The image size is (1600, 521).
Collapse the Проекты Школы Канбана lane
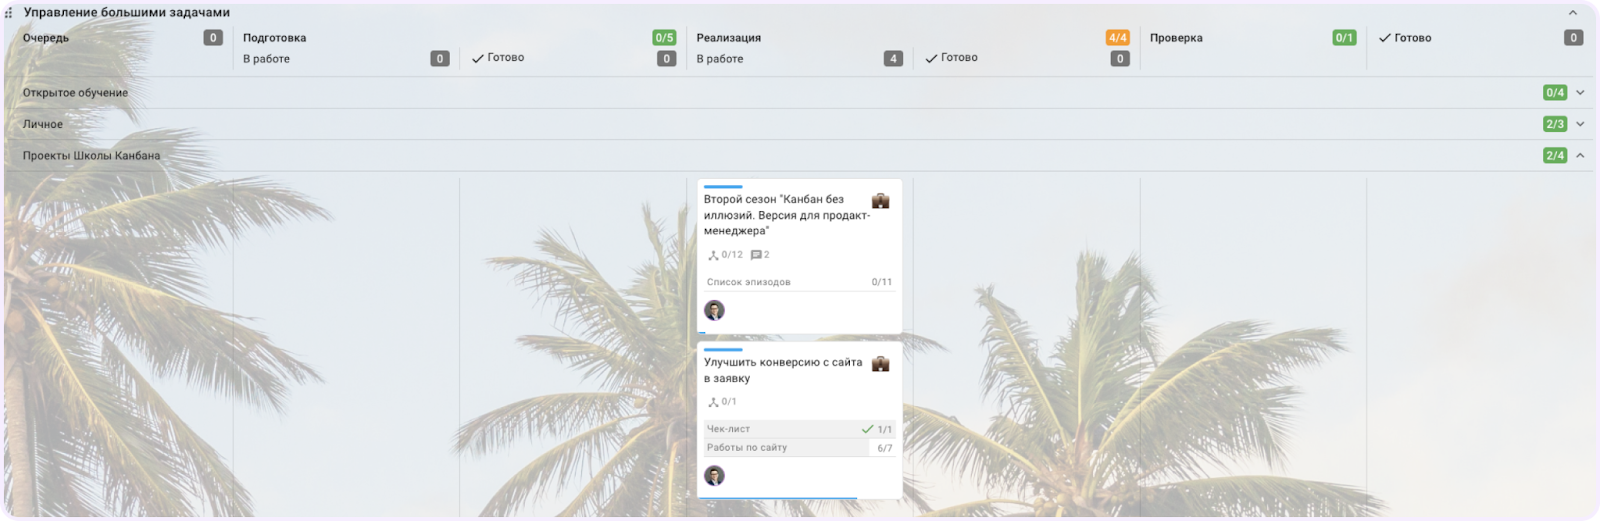(1580, 155)
